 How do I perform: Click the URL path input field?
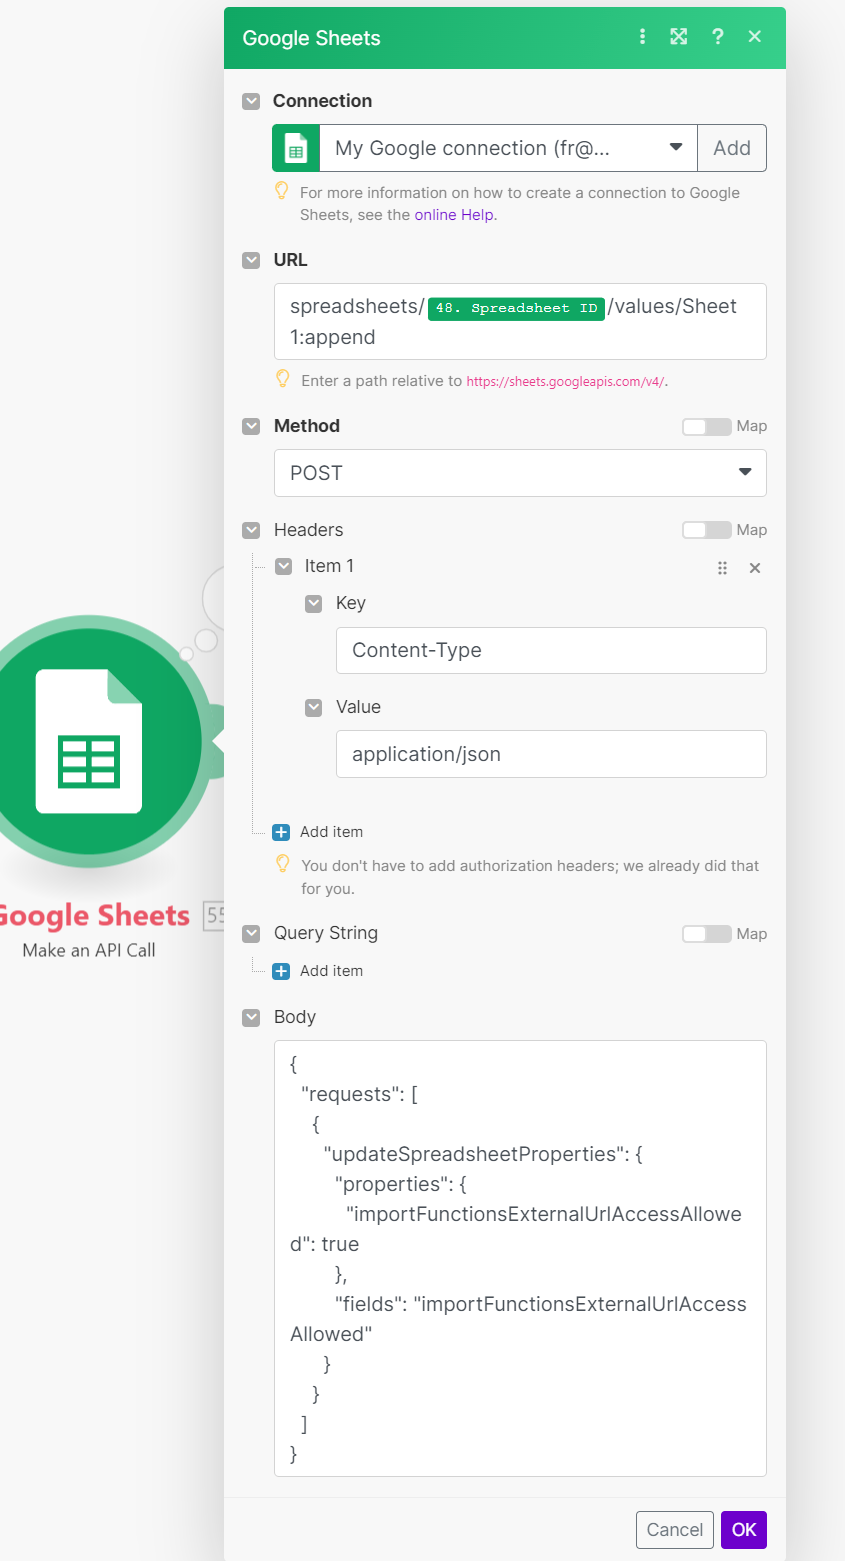click(x=520, y=321)
